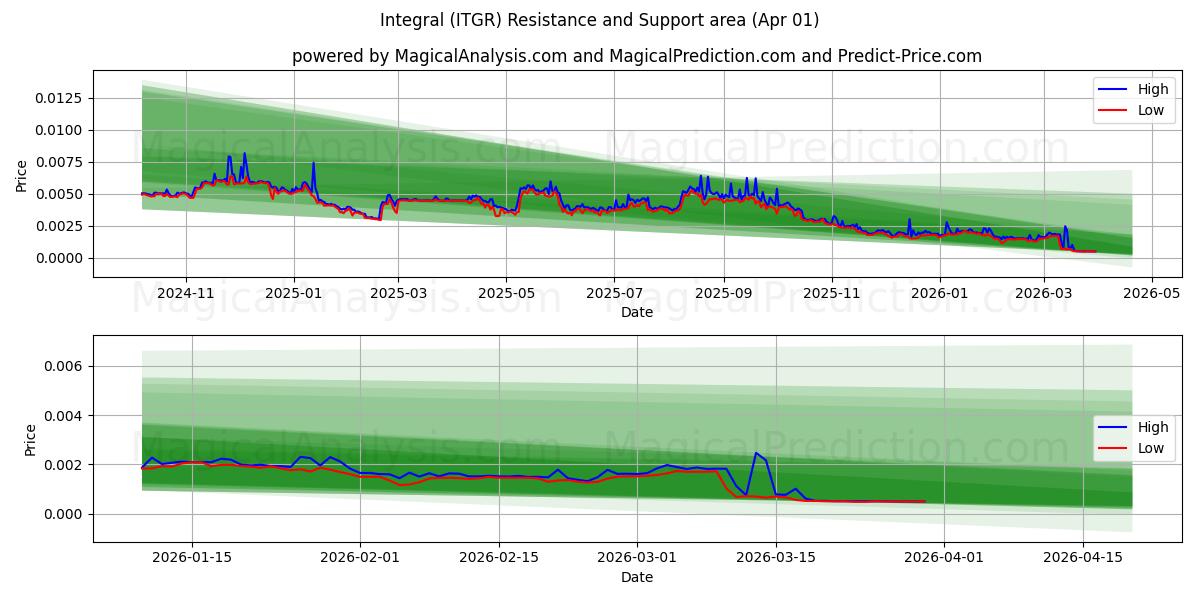Click the 2025-09 date tick label
Image resolution: width=1200 pixels, height=600 pixels.
[x=723, y=293]
